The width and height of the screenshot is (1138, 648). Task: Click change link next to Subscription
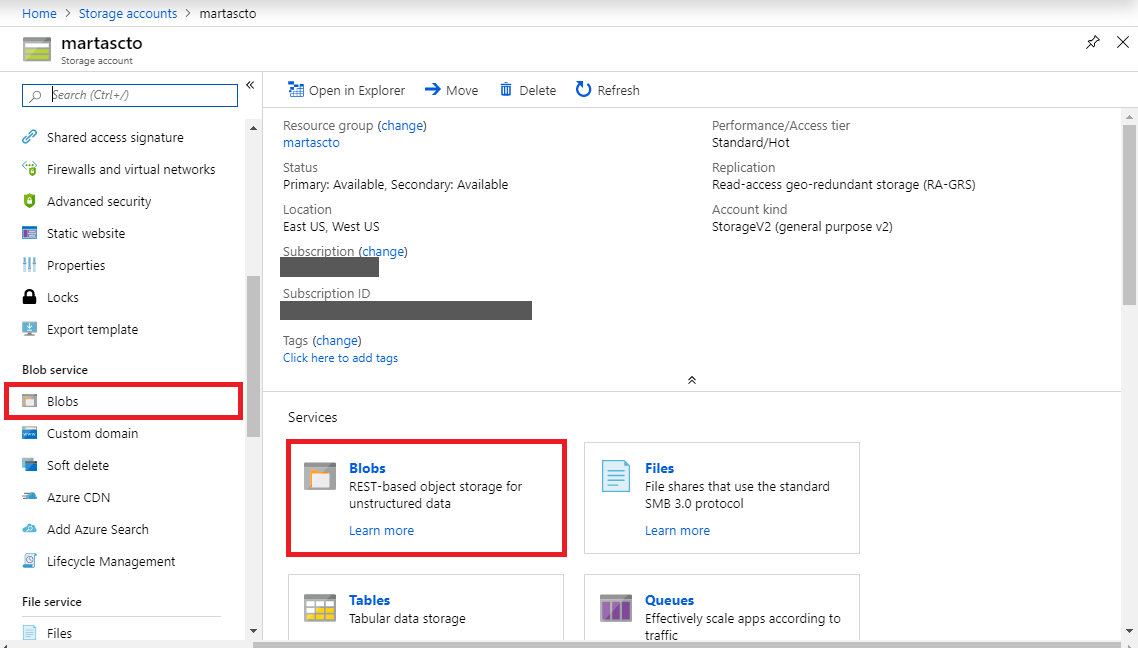pos(383,251)
